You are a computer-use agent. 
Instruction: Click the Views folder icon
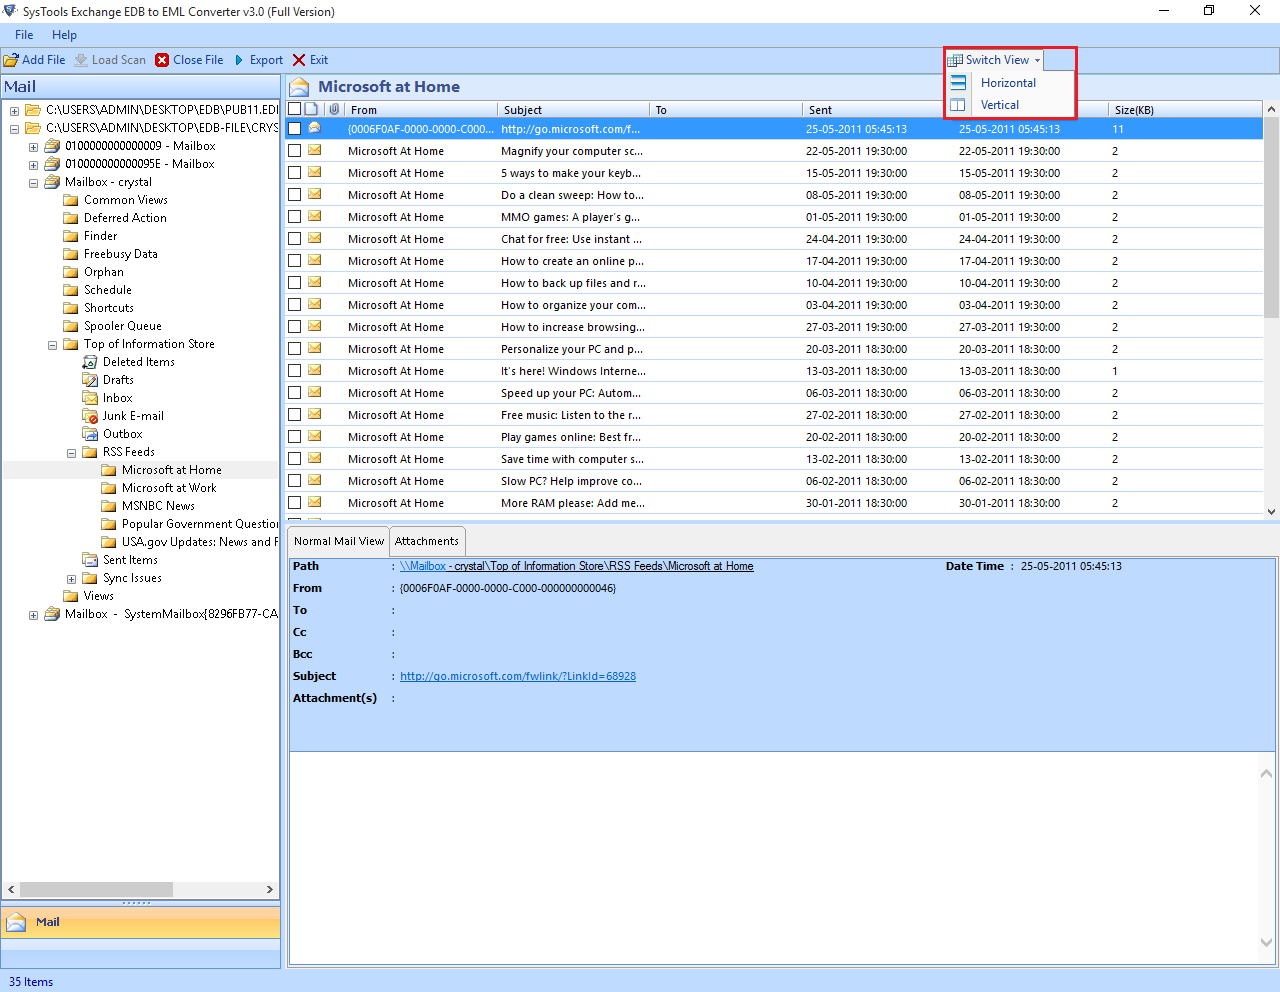pos(71,596)
